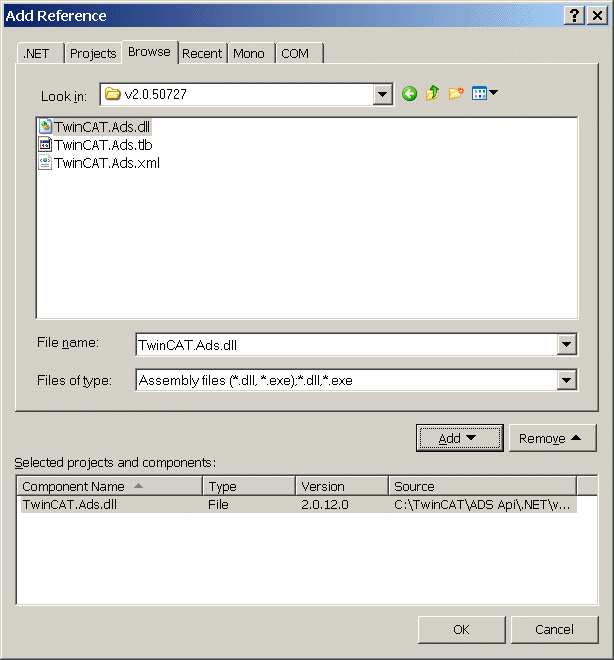Image resolution: width=614 pixels, height=660 pixels.
Task: Select TwinCAT.Ads.xml in file list
Action: (x=107, y=163)
